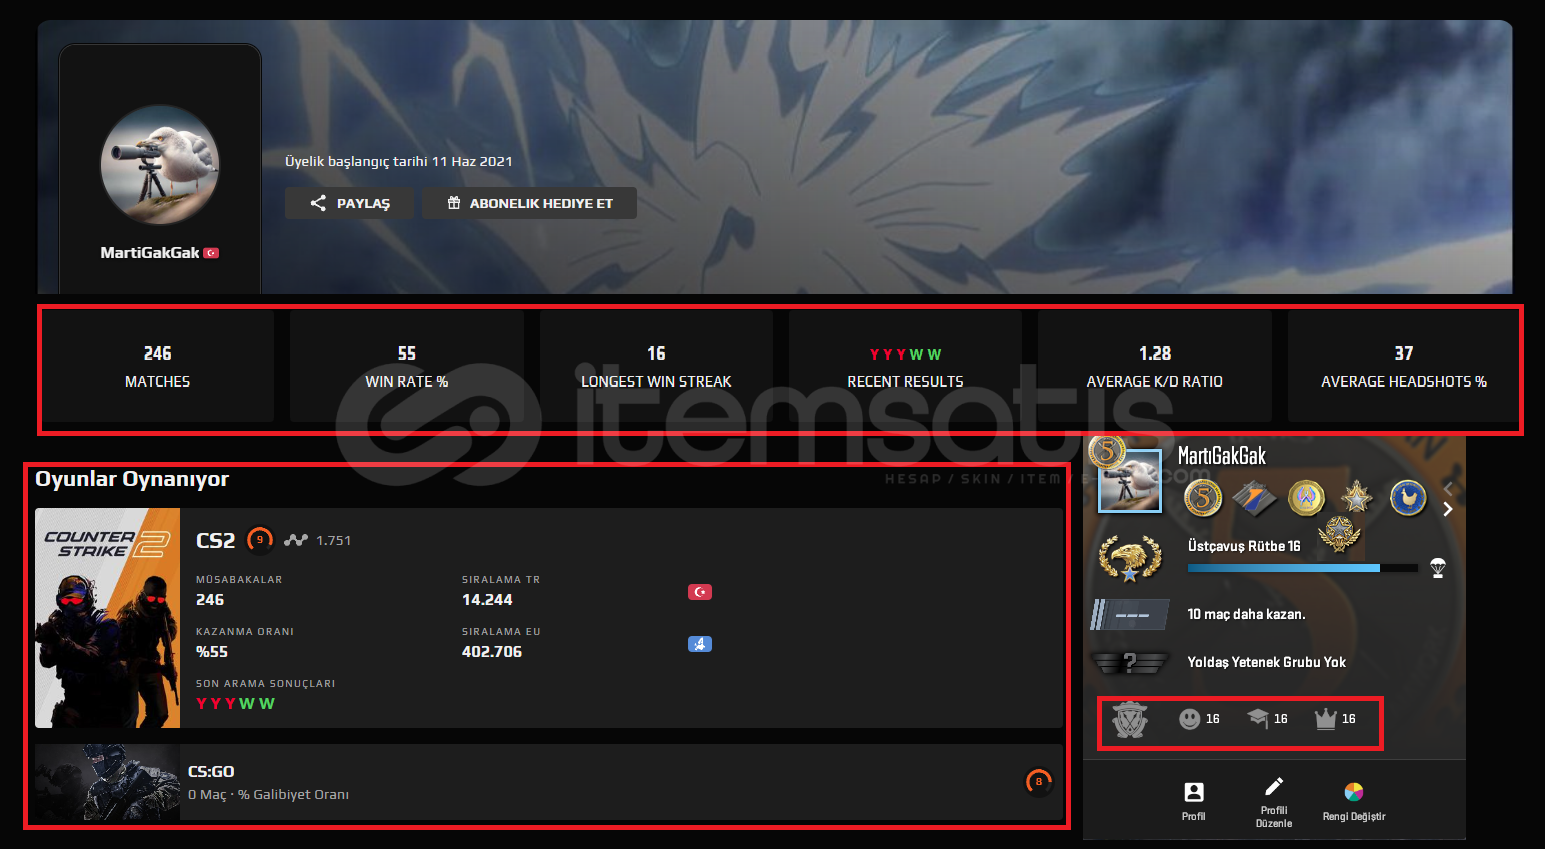Click the ABONELIK HEDIYE ET button

tap(529, 203)
